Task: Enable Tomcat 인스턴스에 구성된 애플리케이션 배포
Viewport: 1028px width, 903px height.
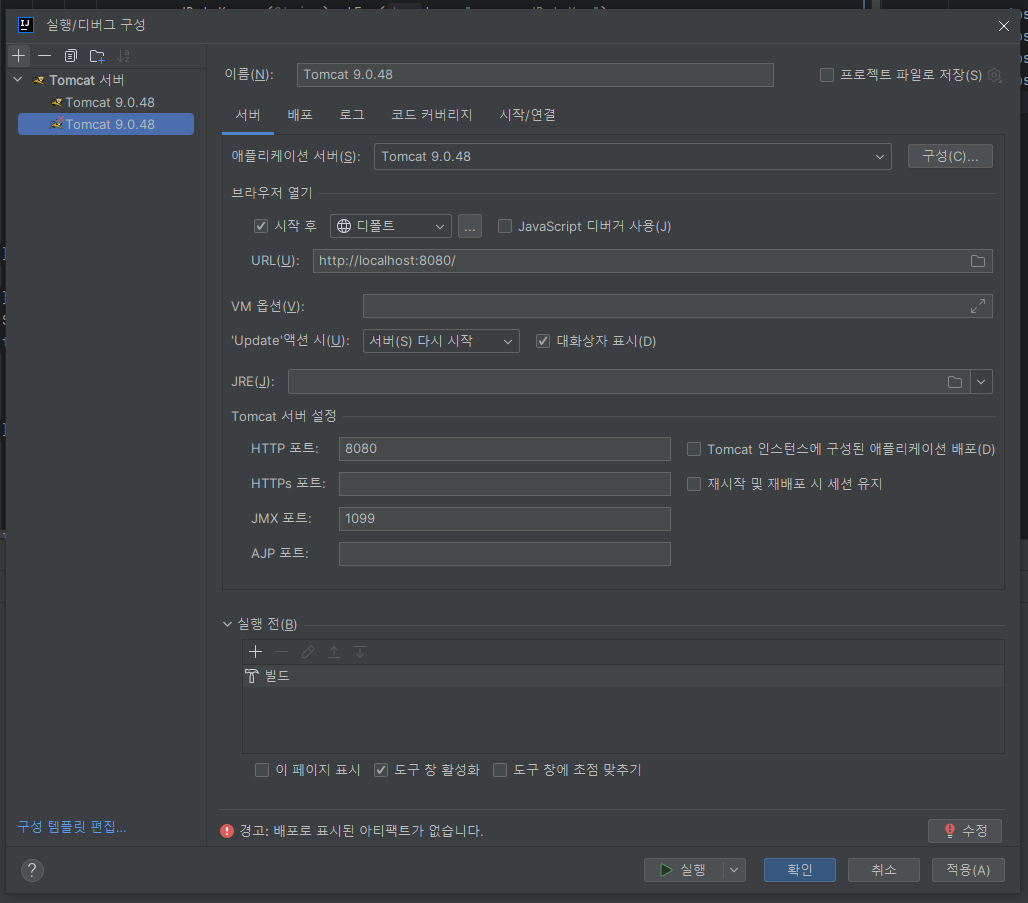Action: [694, 449]
